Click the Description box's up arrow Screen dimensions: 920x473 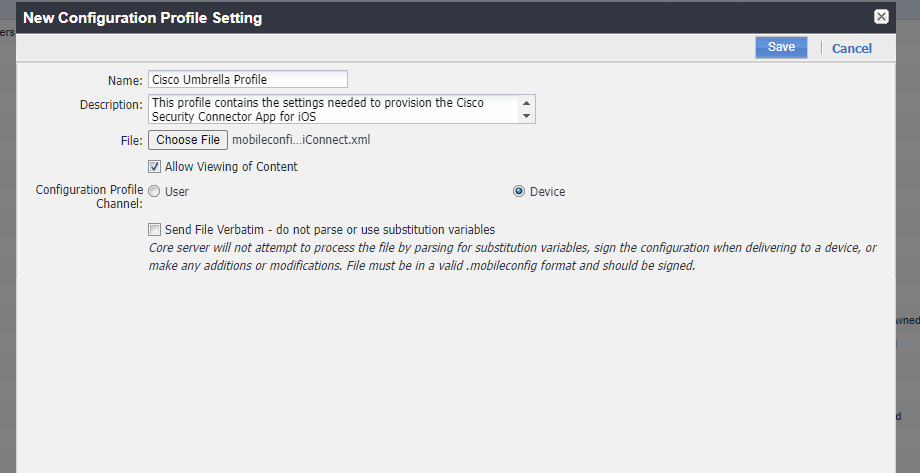[x=526, y=103]
